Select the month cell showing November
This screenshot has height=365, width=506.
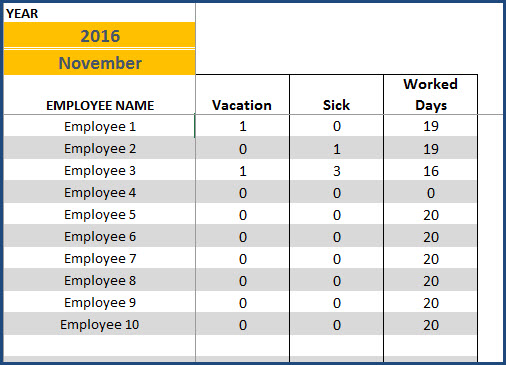(x=100, y=63)
